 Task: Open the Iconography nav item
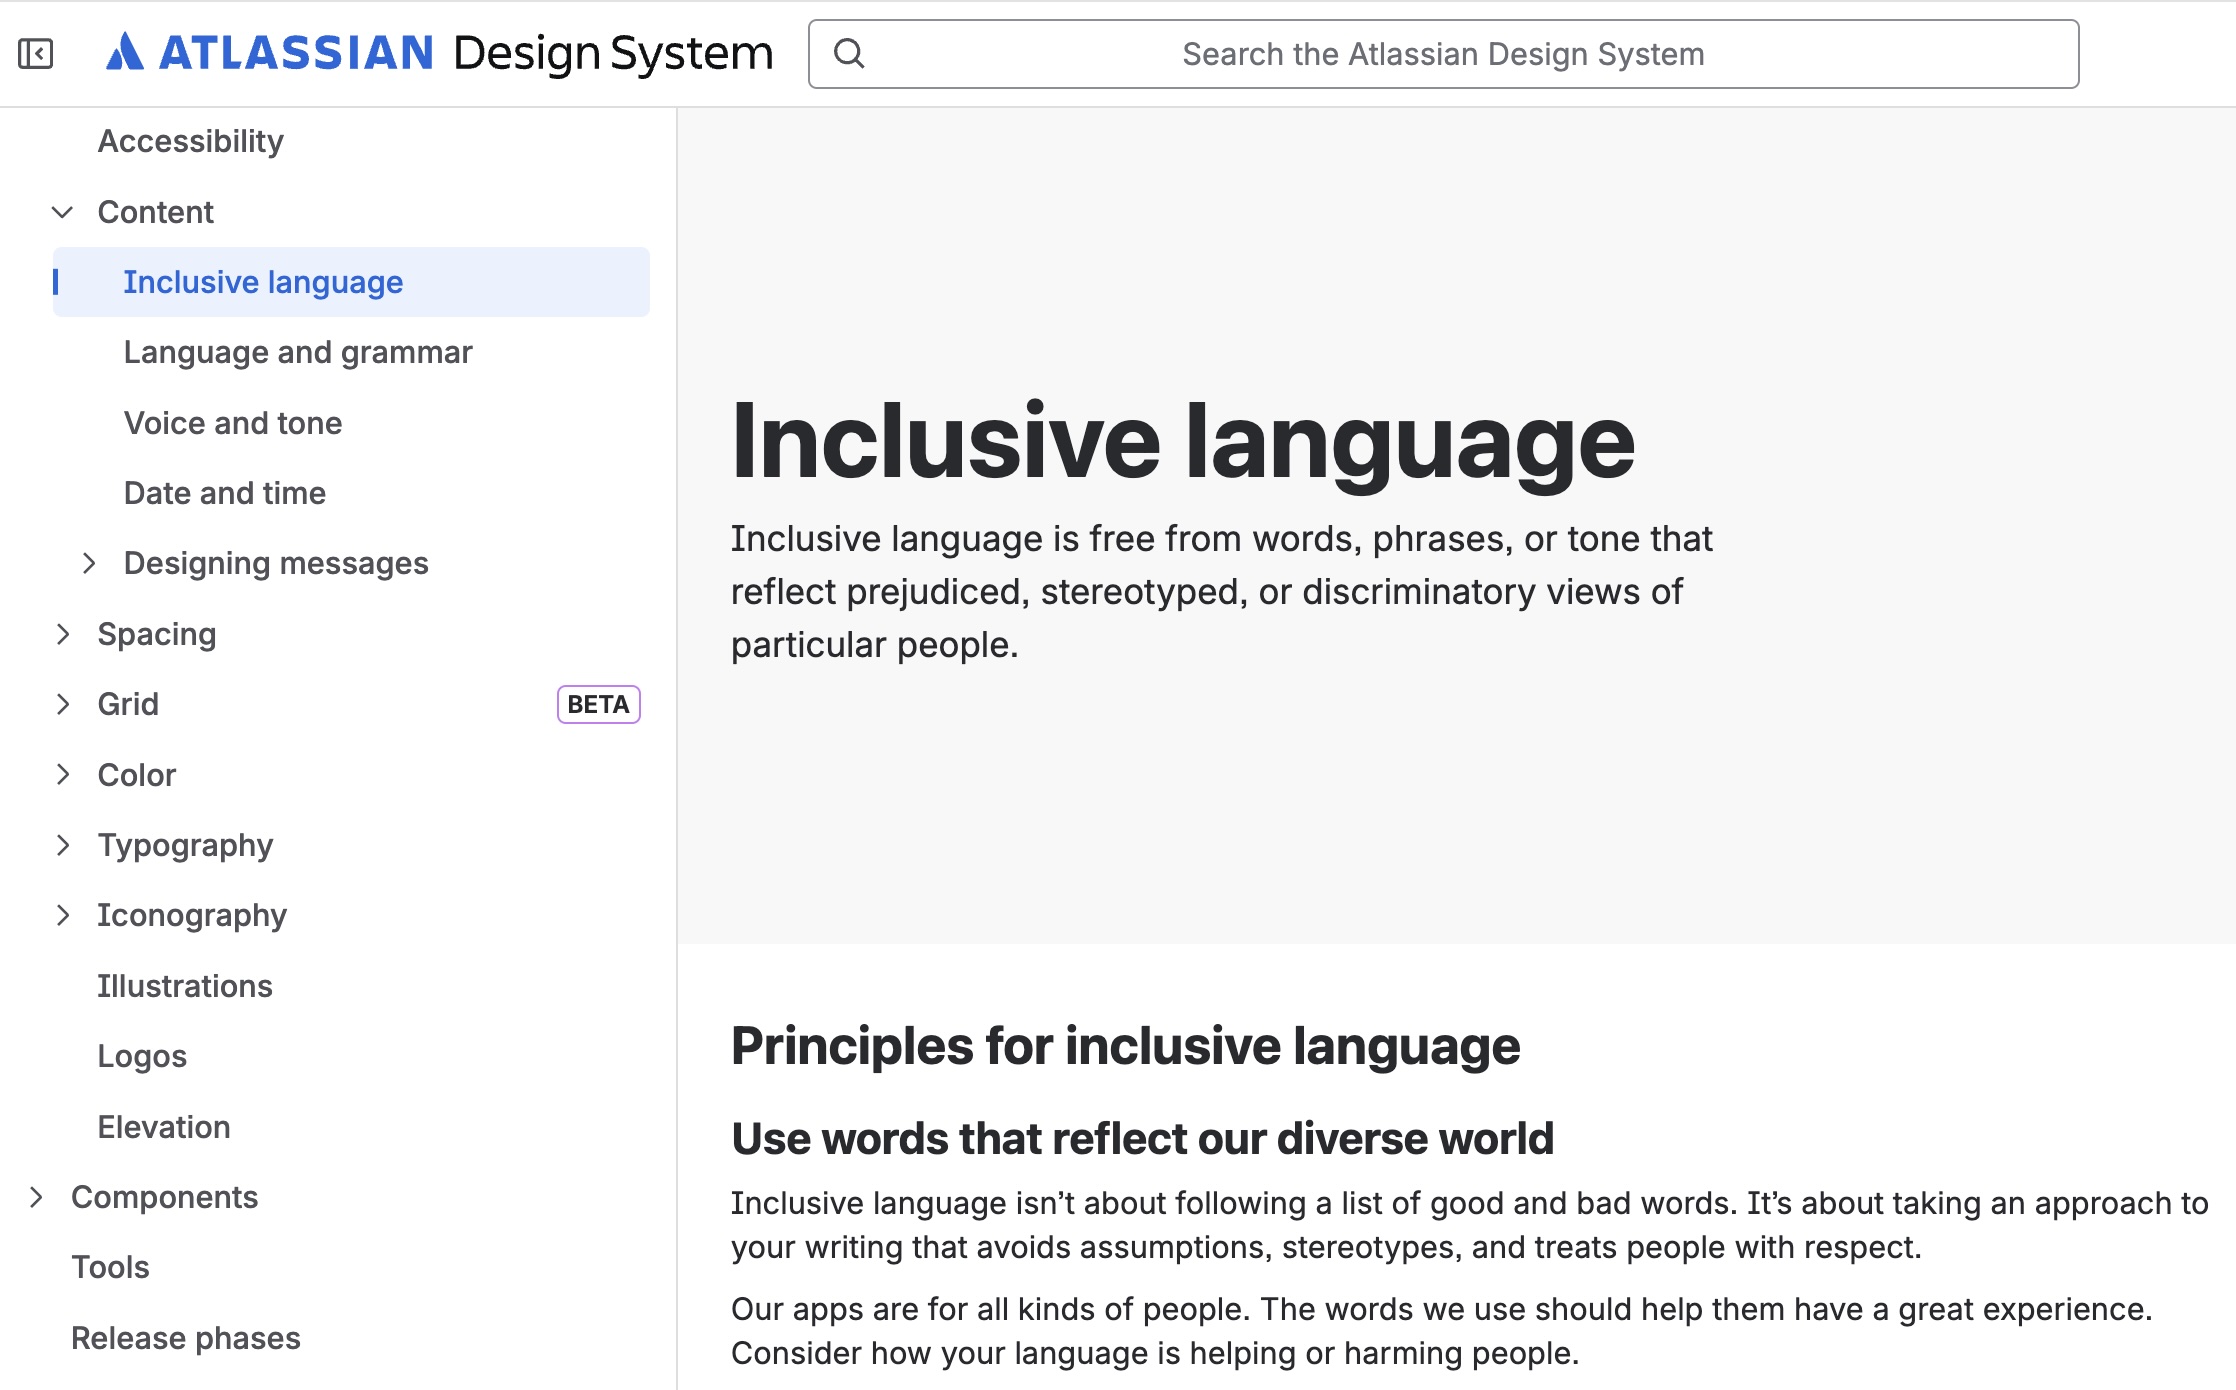click(x=192, y=915)
